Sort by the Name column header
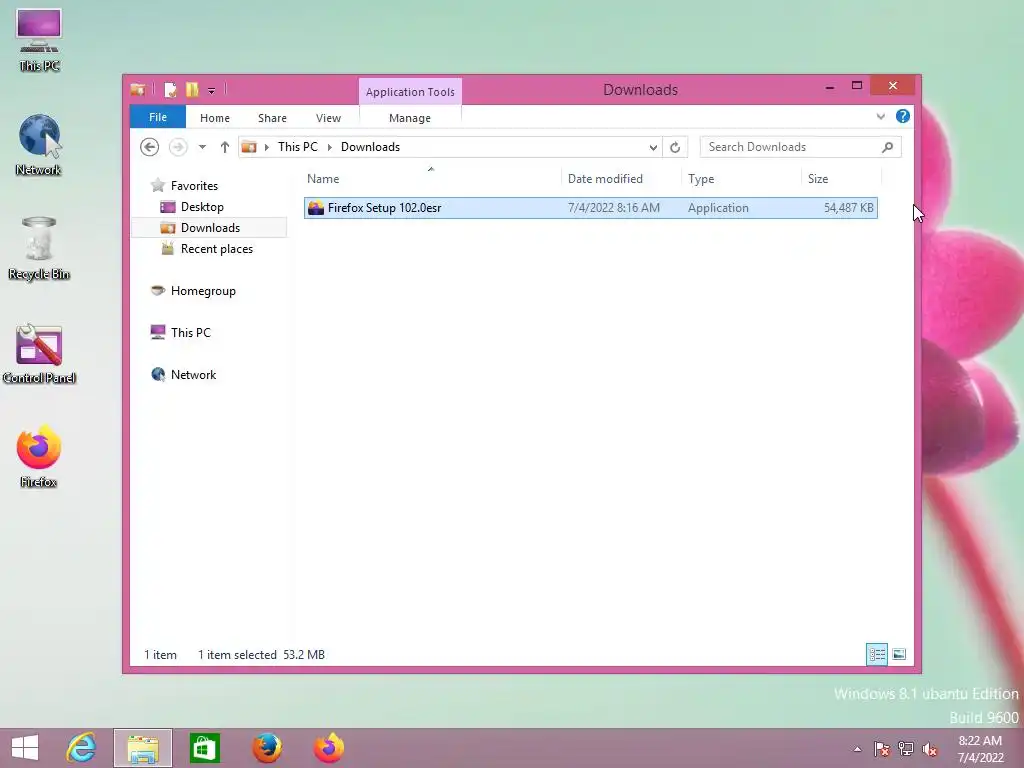The height and width of the screenshot is (768, 1024). tap(432, 178)
